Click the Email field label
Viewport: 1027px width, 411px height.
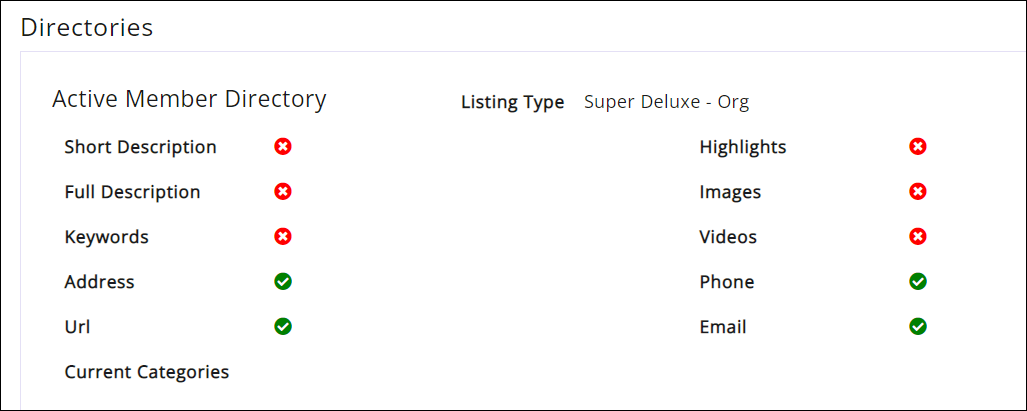pyautogui.click(x=723, y=327)
